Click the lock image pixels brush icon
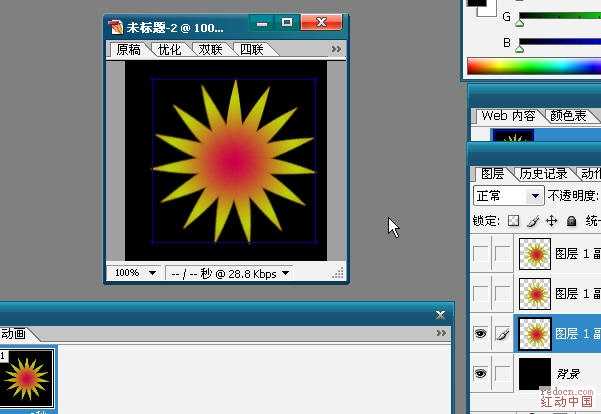This screenshot has width=601, height=414. pos(533,220)
